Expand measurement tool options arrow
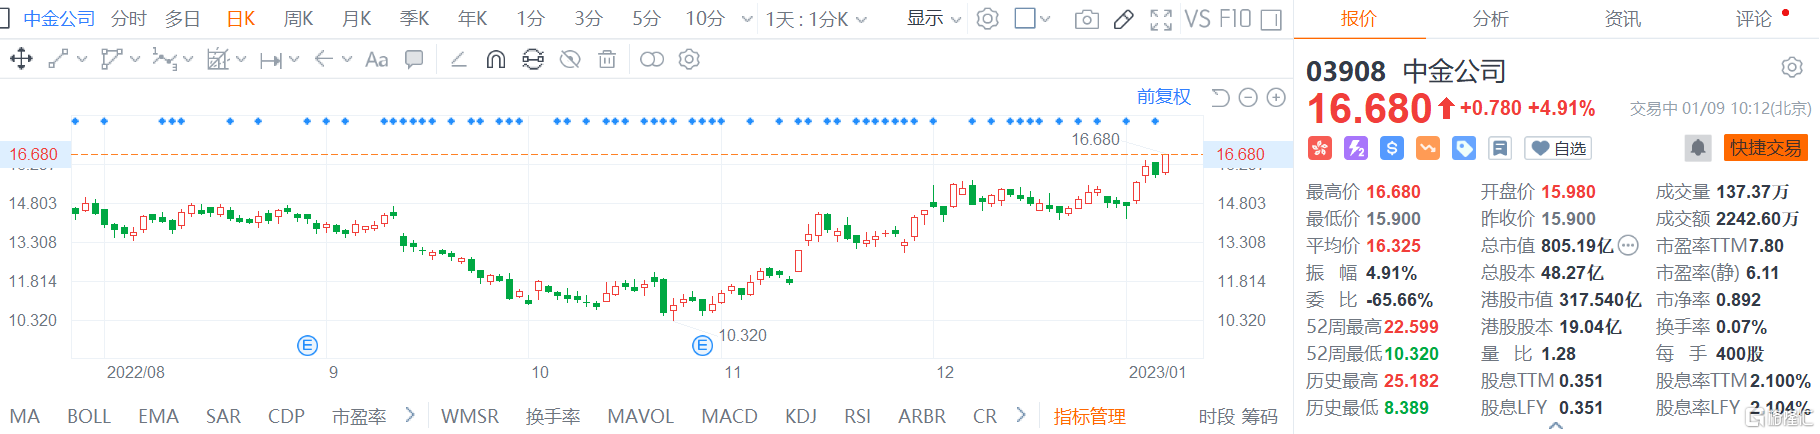1820x434 pixels. 294,60
